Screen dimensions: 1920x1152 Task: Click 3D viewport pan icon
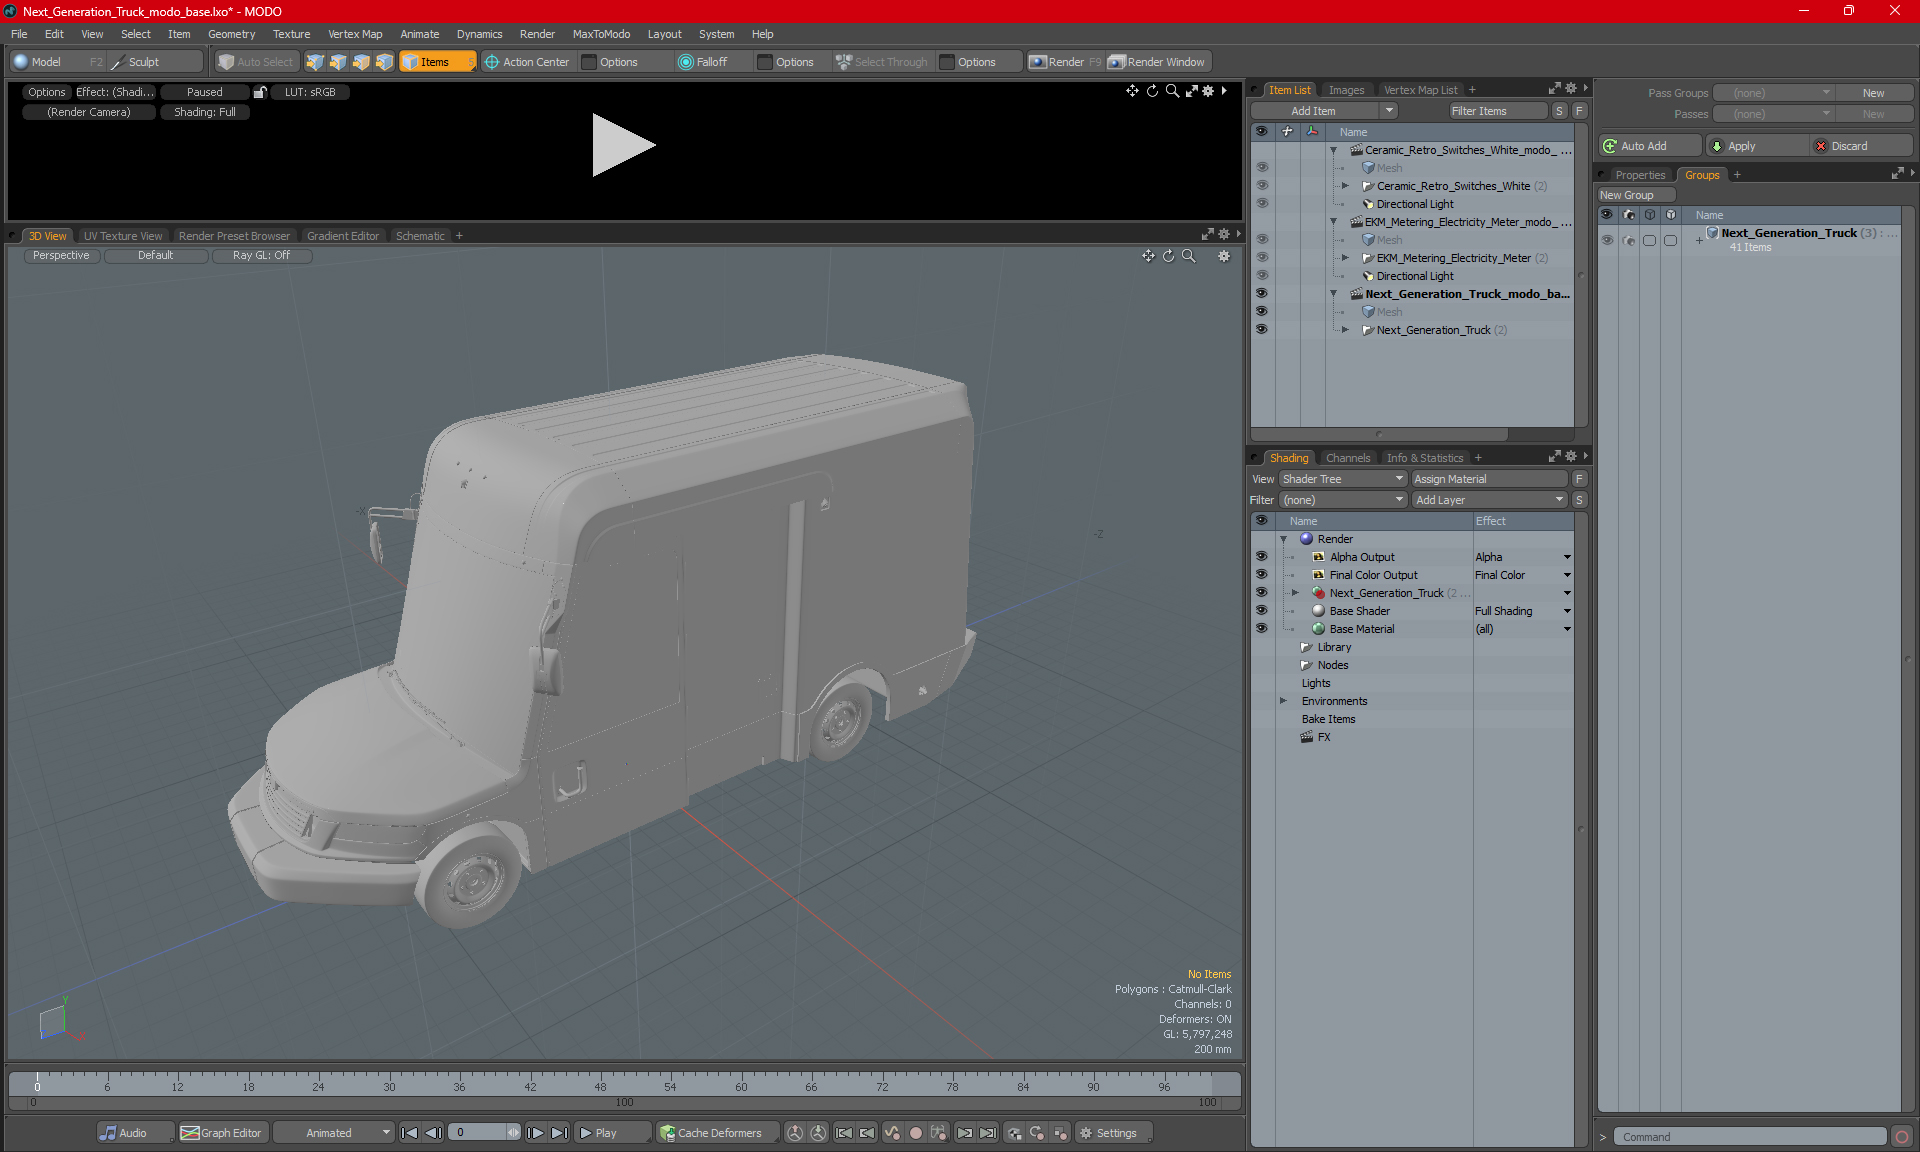(1148, 256)
